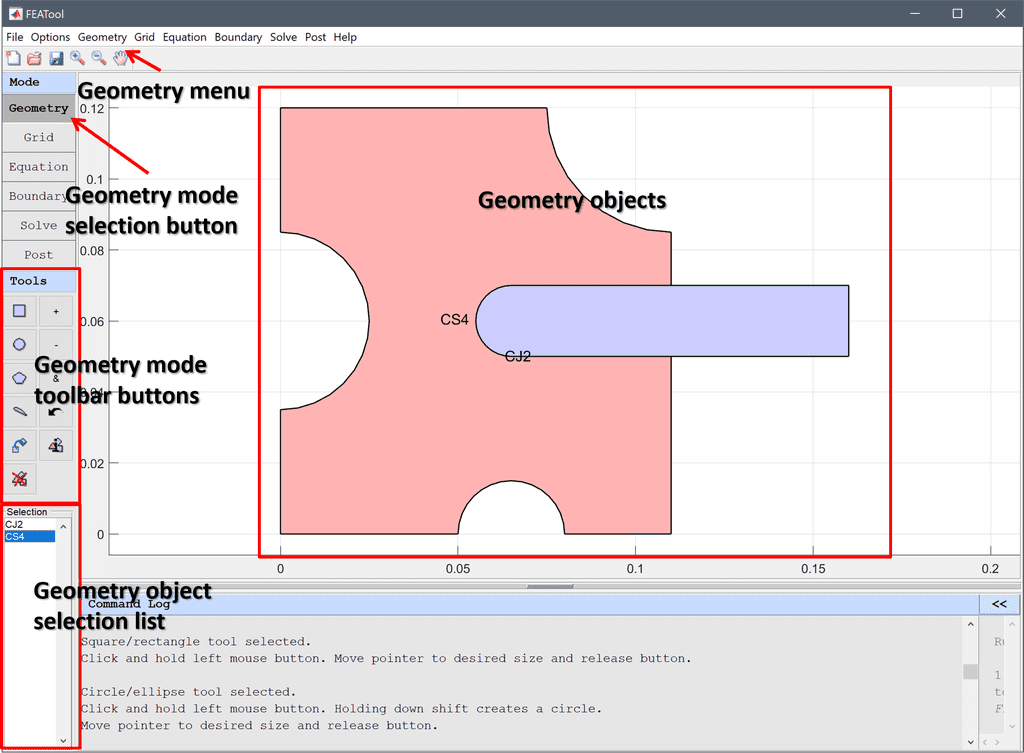Select the square/rectangle geometry tool
The width and height of the screenshot is (1024, 753).
(20, 311)
